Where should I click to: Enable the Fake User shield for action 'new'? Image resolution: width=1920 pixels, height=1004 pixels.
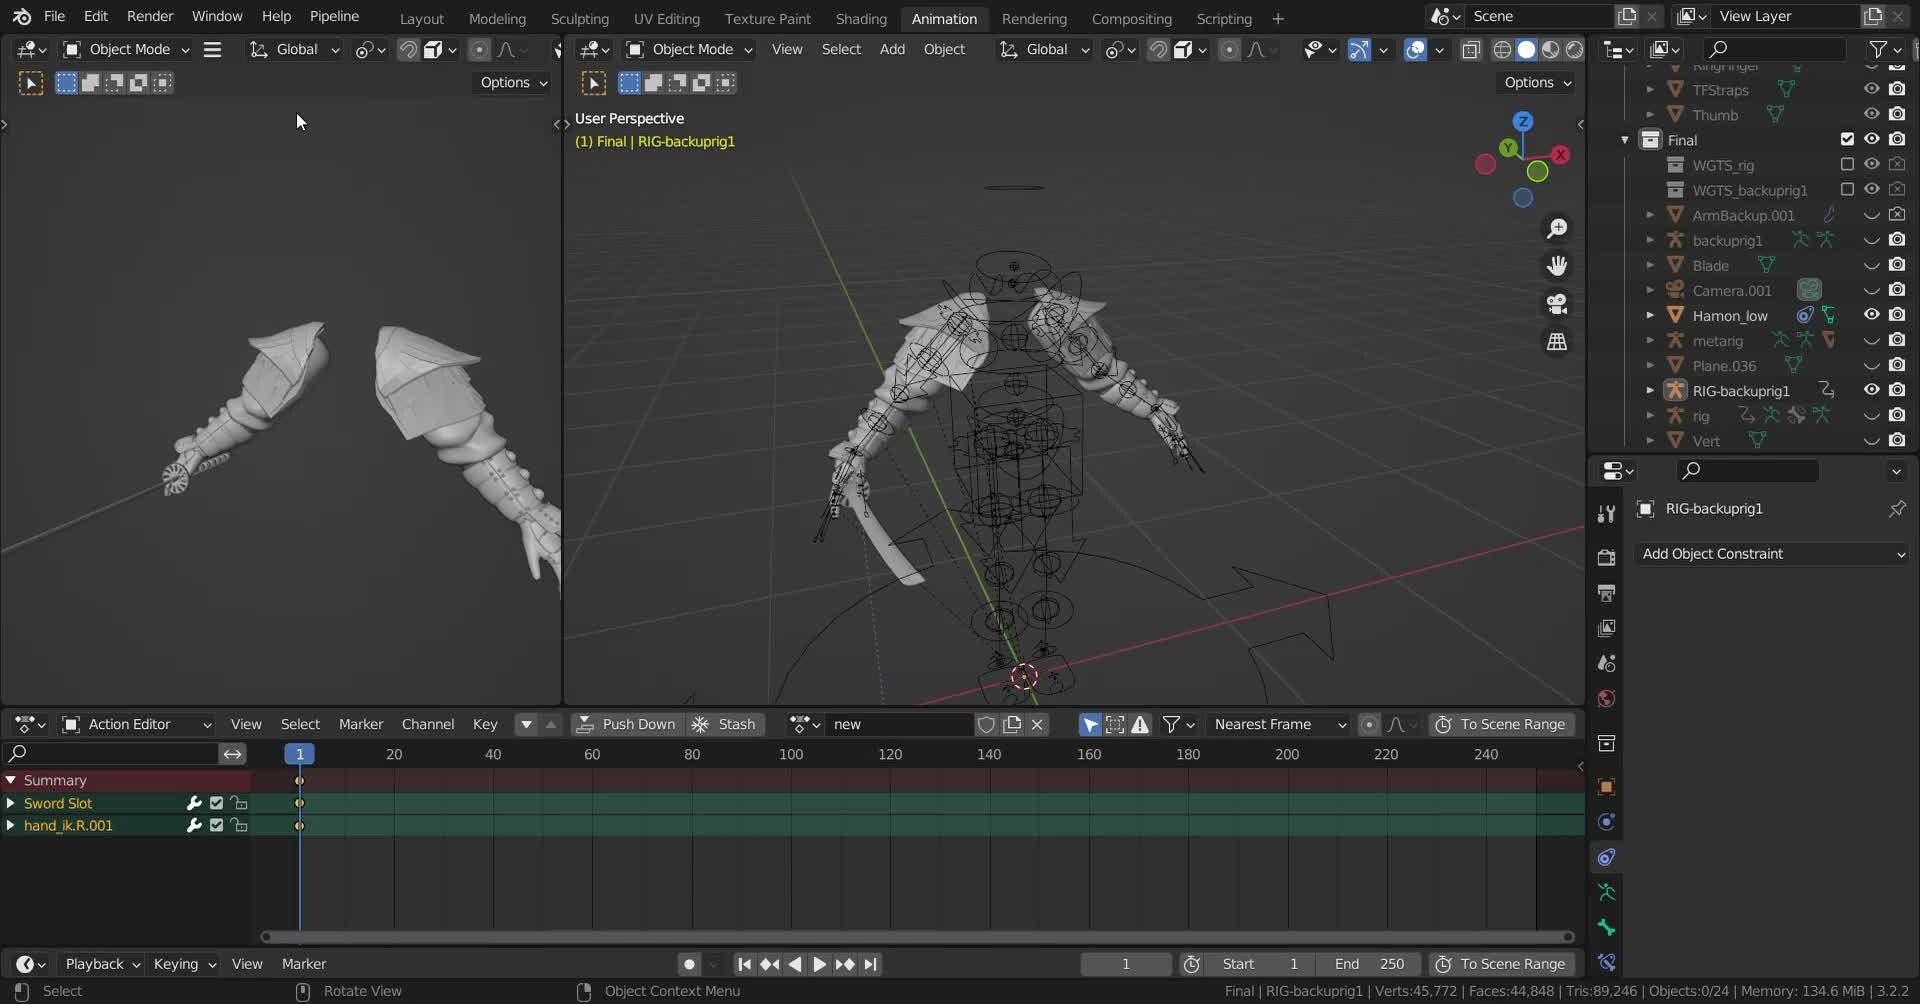click(x=986, y=724)
